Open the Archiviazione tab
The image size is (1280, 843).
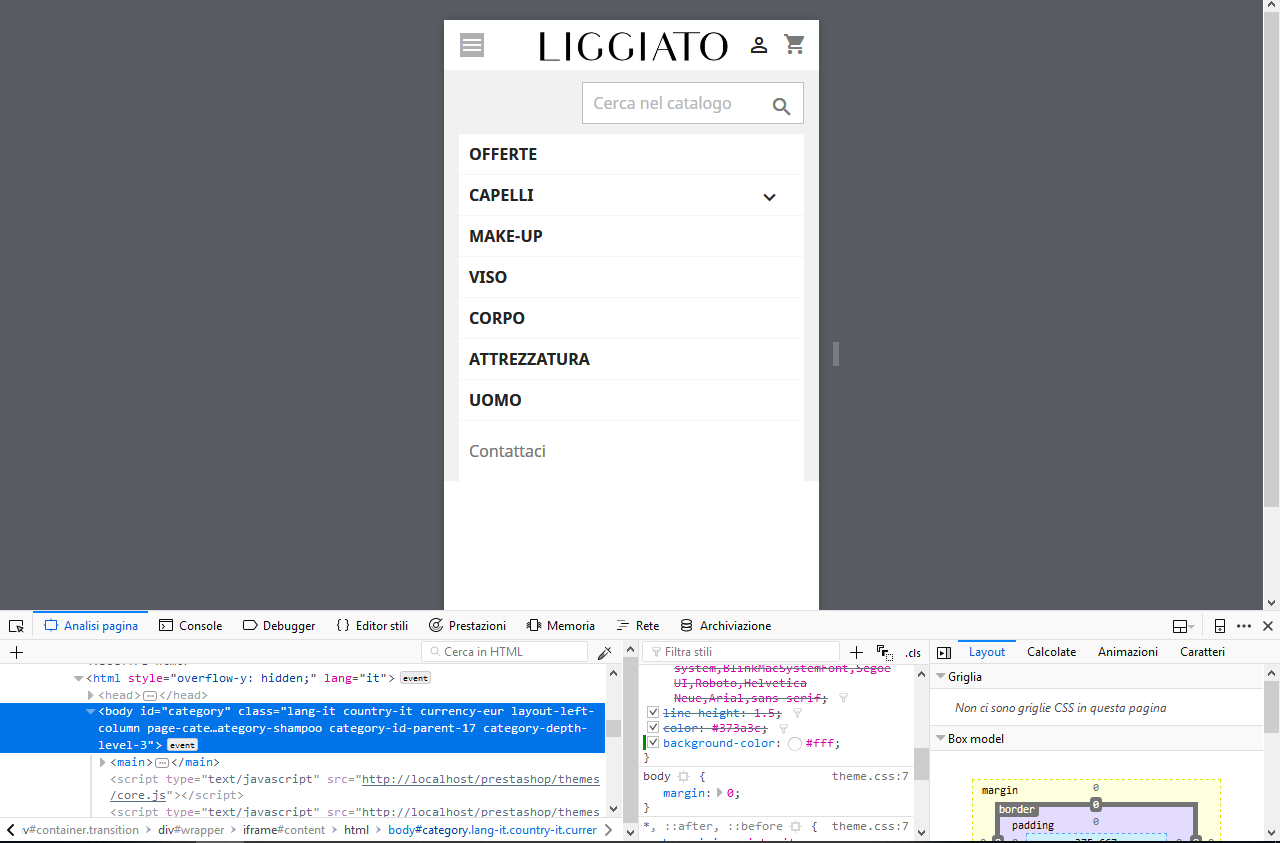click(725, 626)
